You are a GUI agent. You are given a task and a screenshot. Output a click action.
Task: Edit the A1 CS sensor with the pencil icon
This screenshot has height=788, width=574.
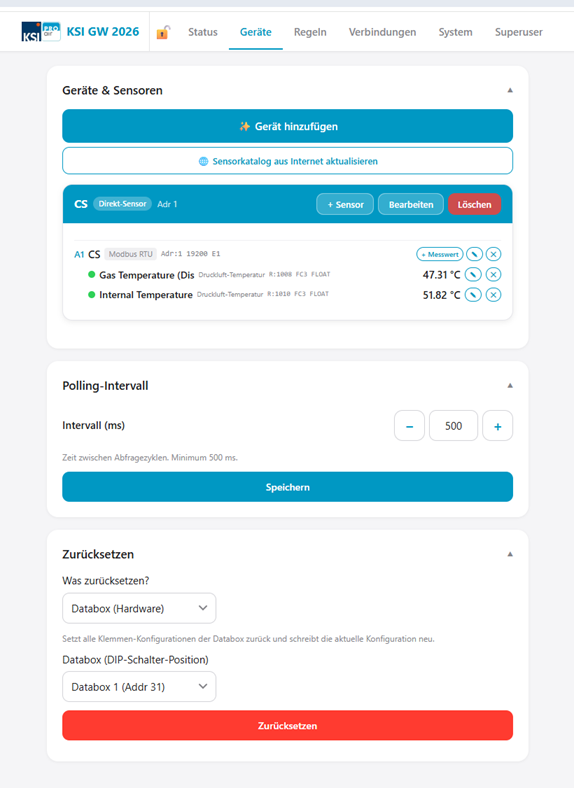[x=474, y=254]
